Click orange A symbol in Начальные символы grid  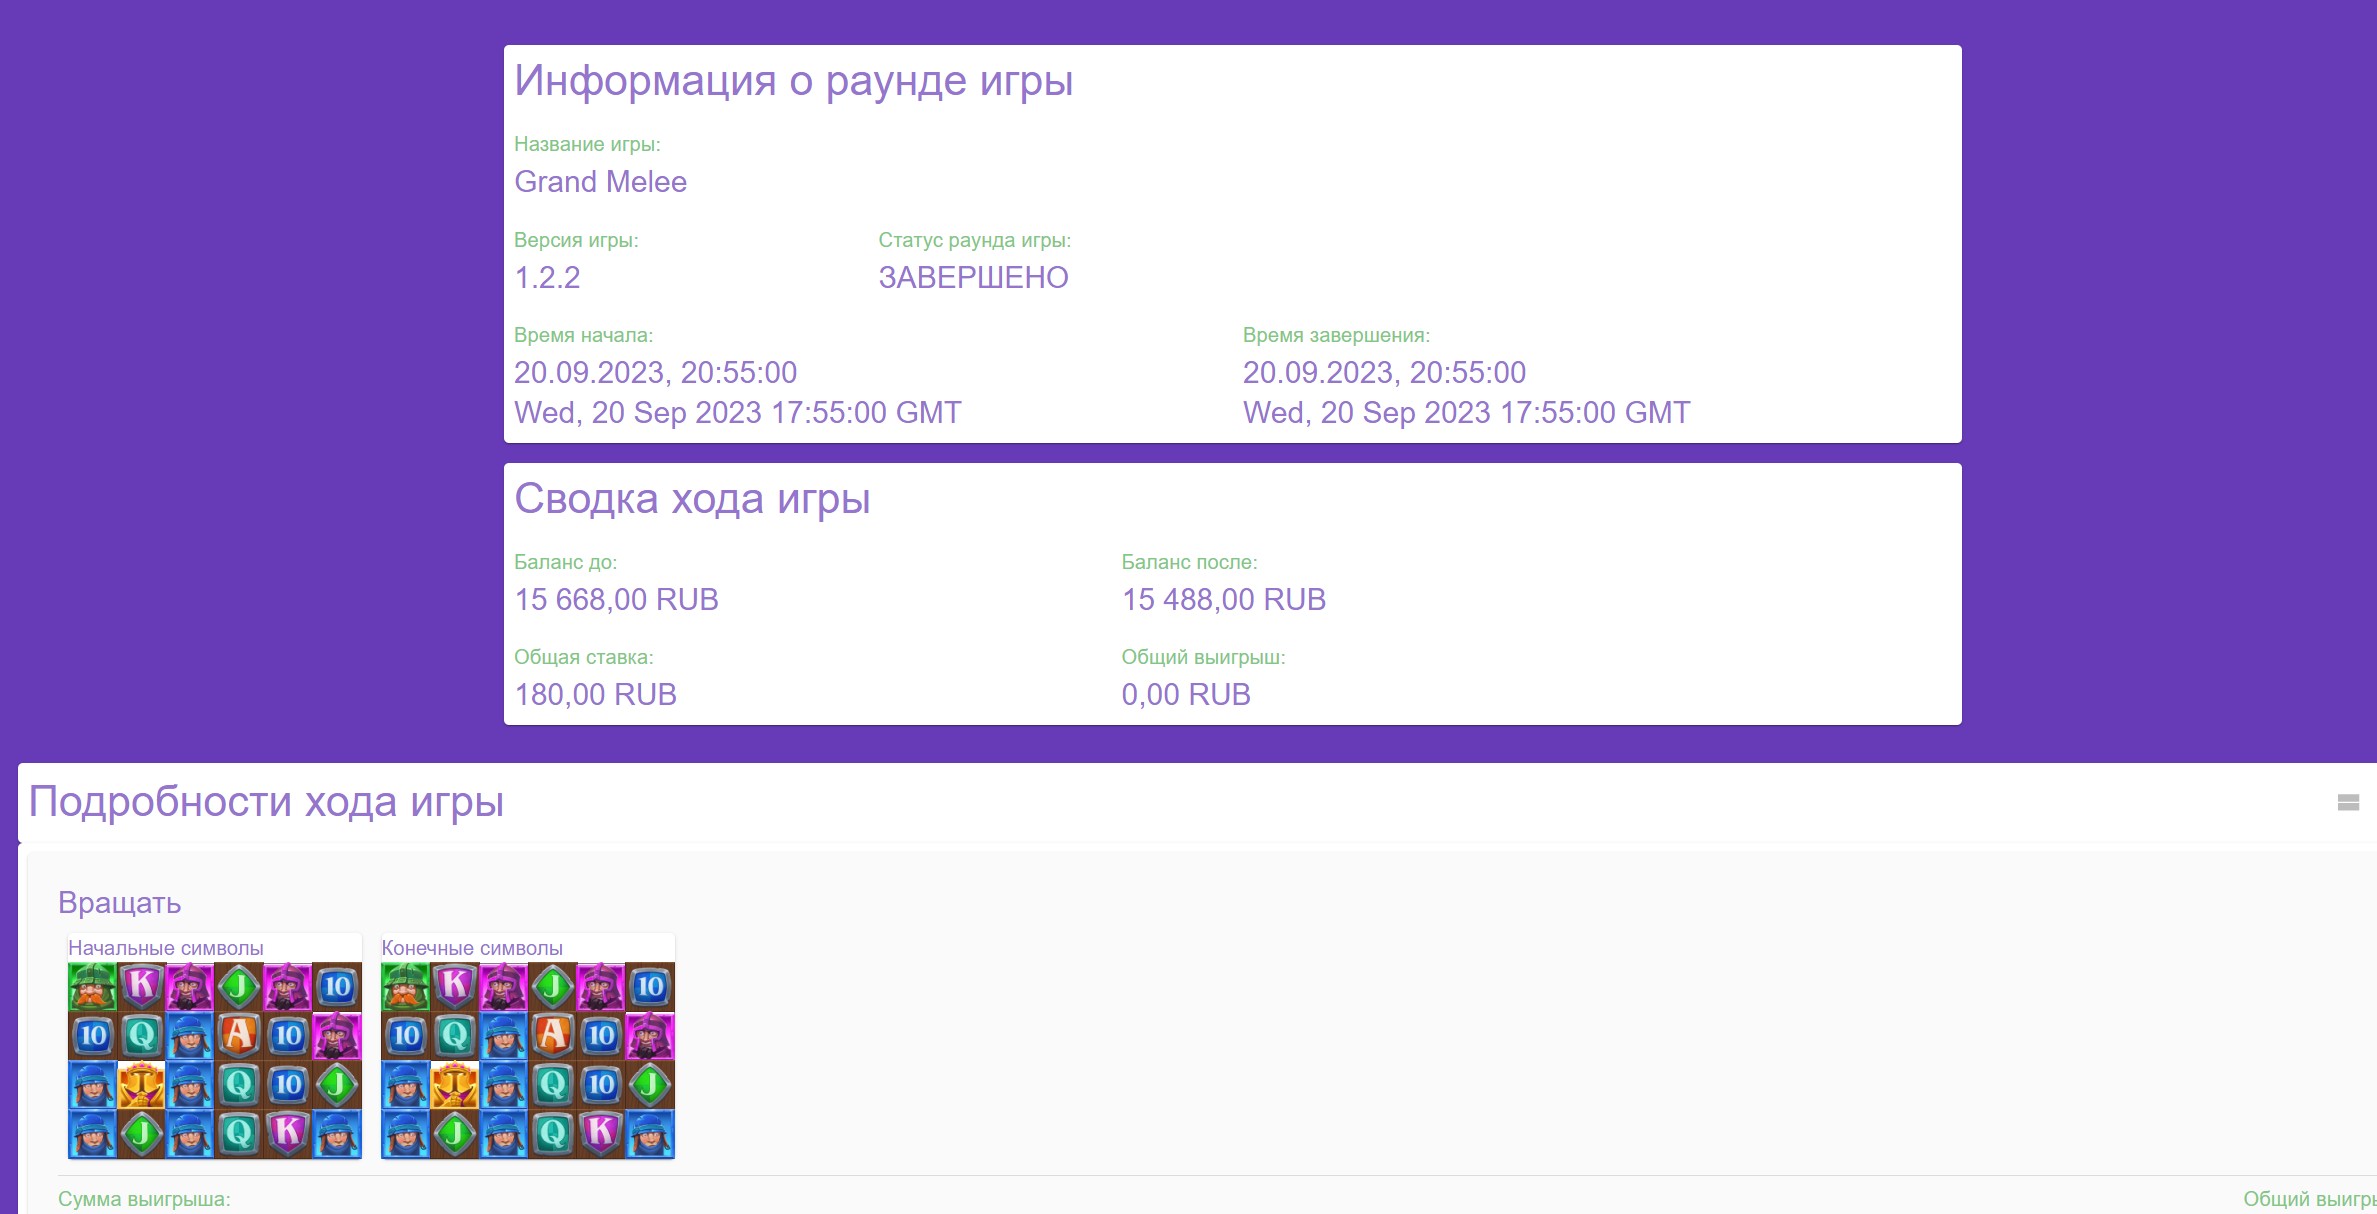point(239,1035)
